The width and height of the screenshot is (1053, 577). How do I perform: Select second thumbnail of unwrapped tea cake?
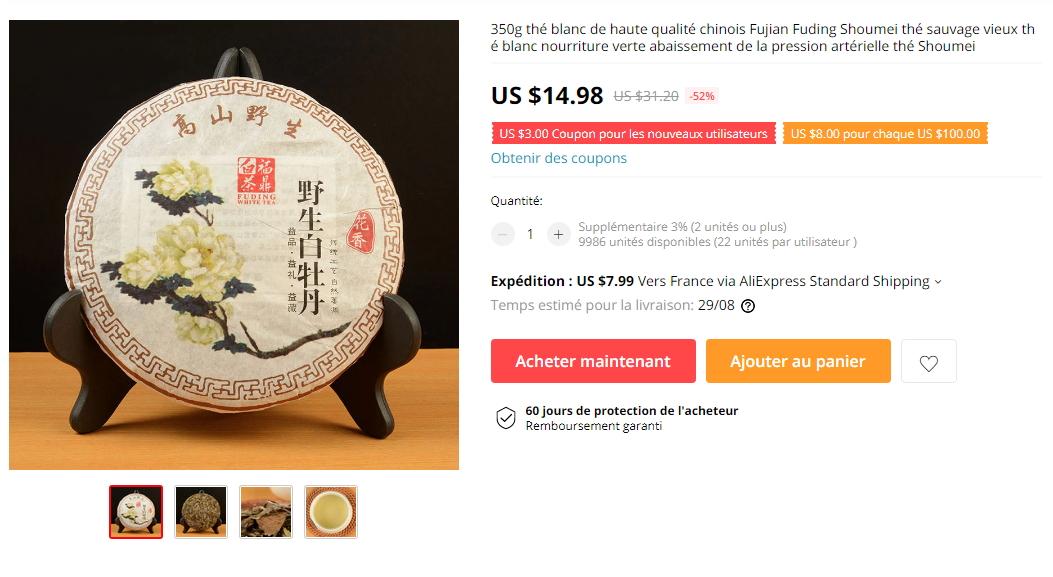(x=201, y=512)
